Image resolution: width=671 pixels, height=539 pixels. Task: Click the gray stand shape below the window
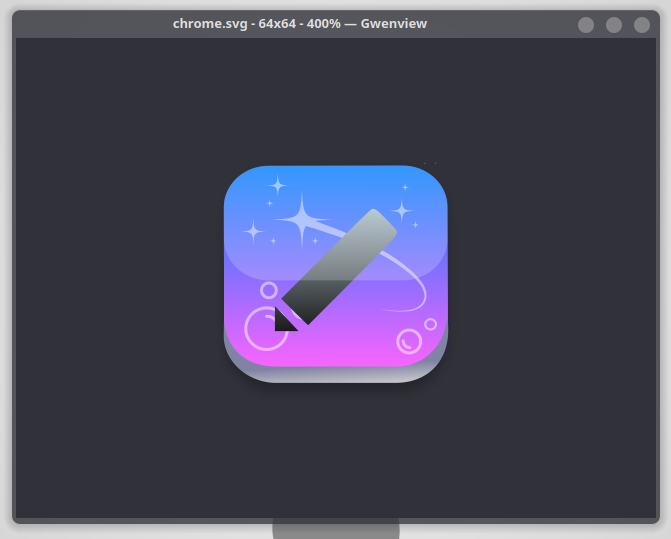335,530
